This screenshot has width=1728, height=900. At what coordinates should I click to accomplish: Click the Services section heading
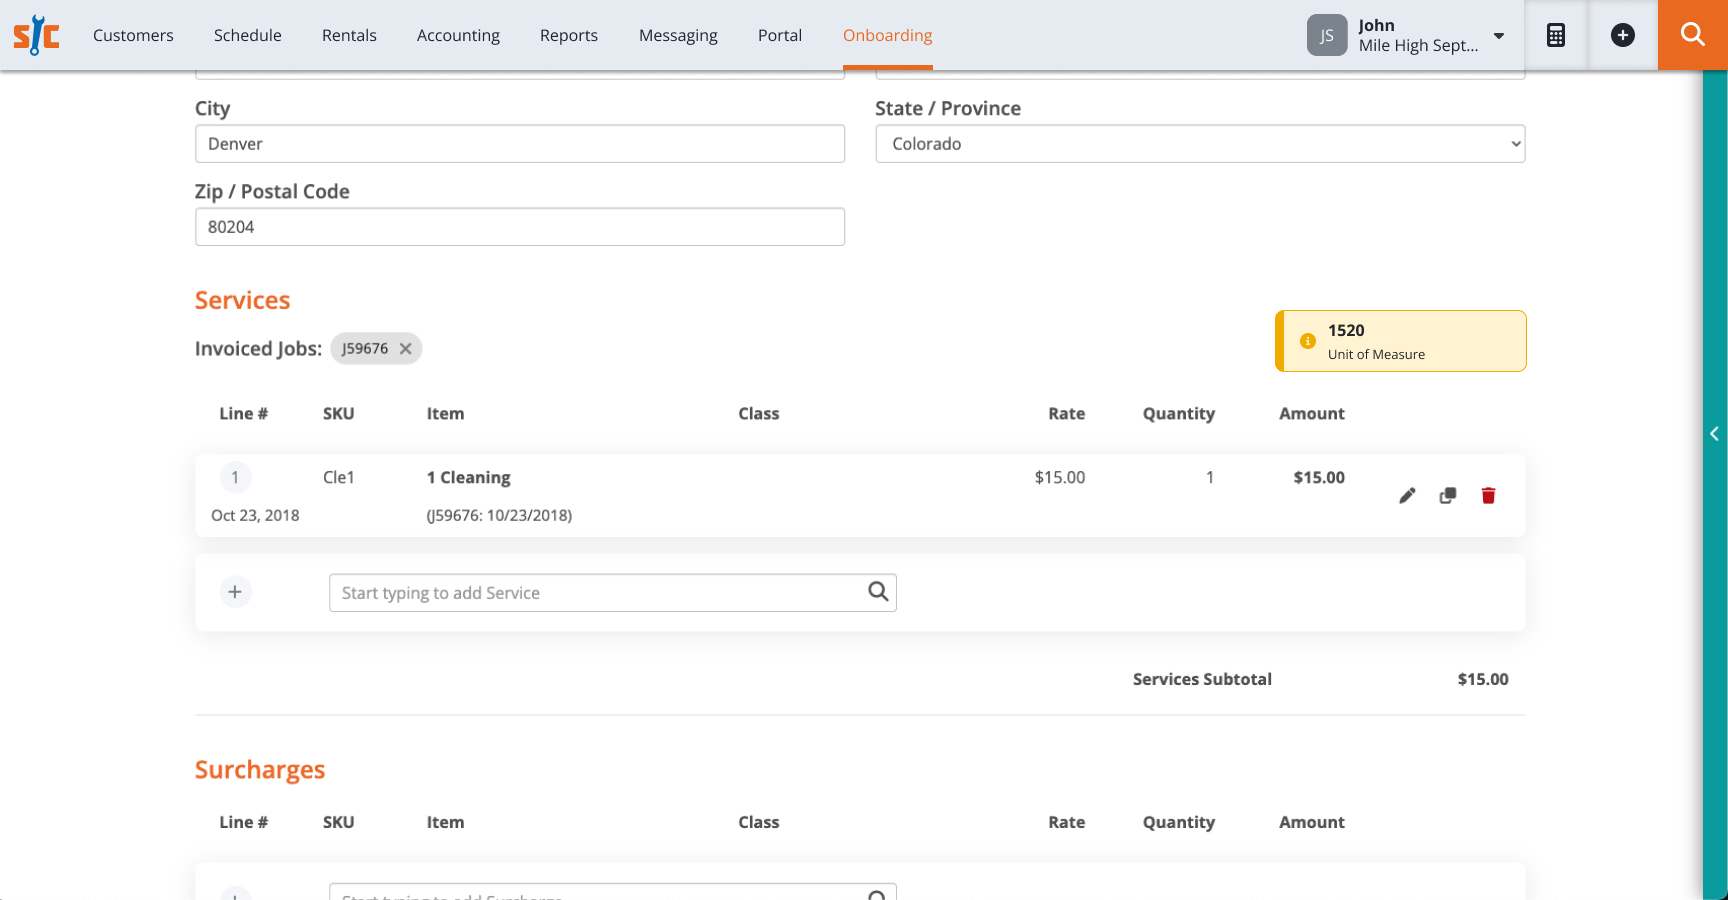tap(242, 301)
